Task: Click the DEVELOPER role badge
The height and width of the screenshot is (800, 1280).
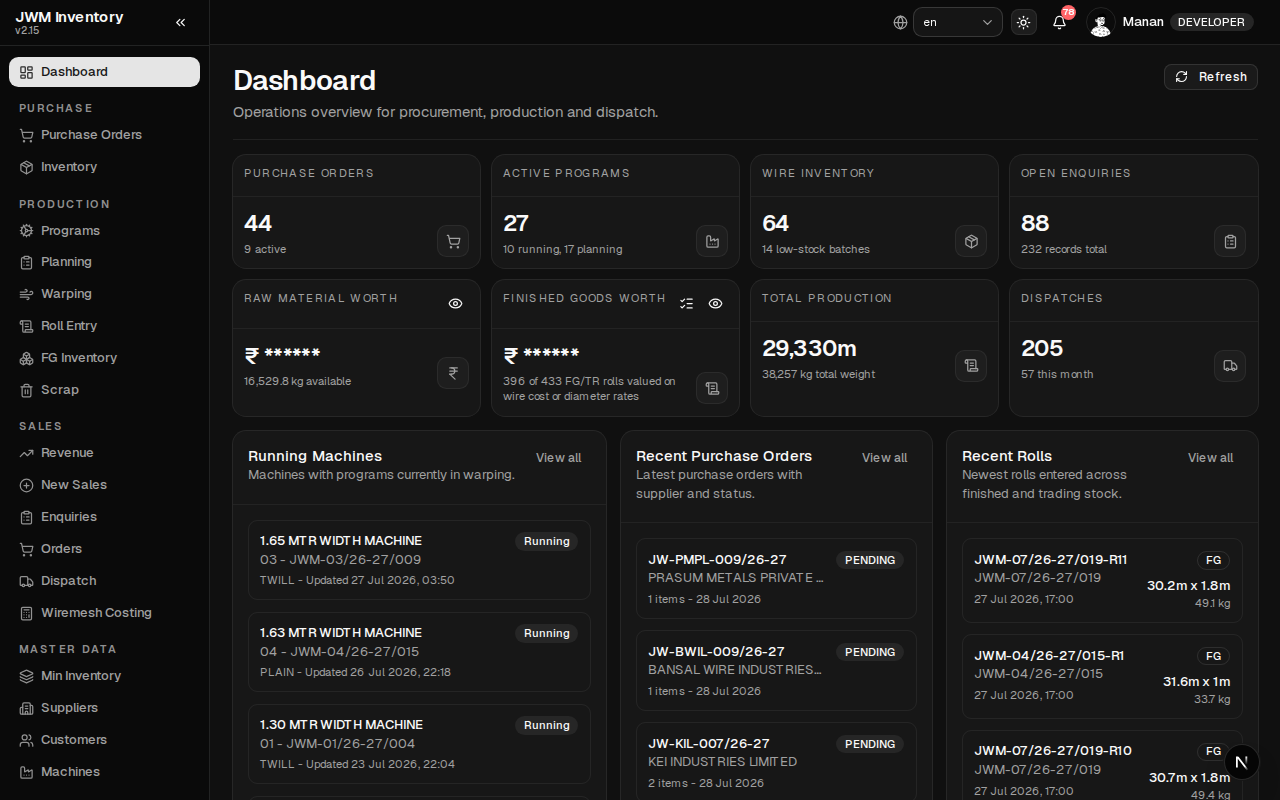Action: pyautogui.click(x=1211, y=22)
